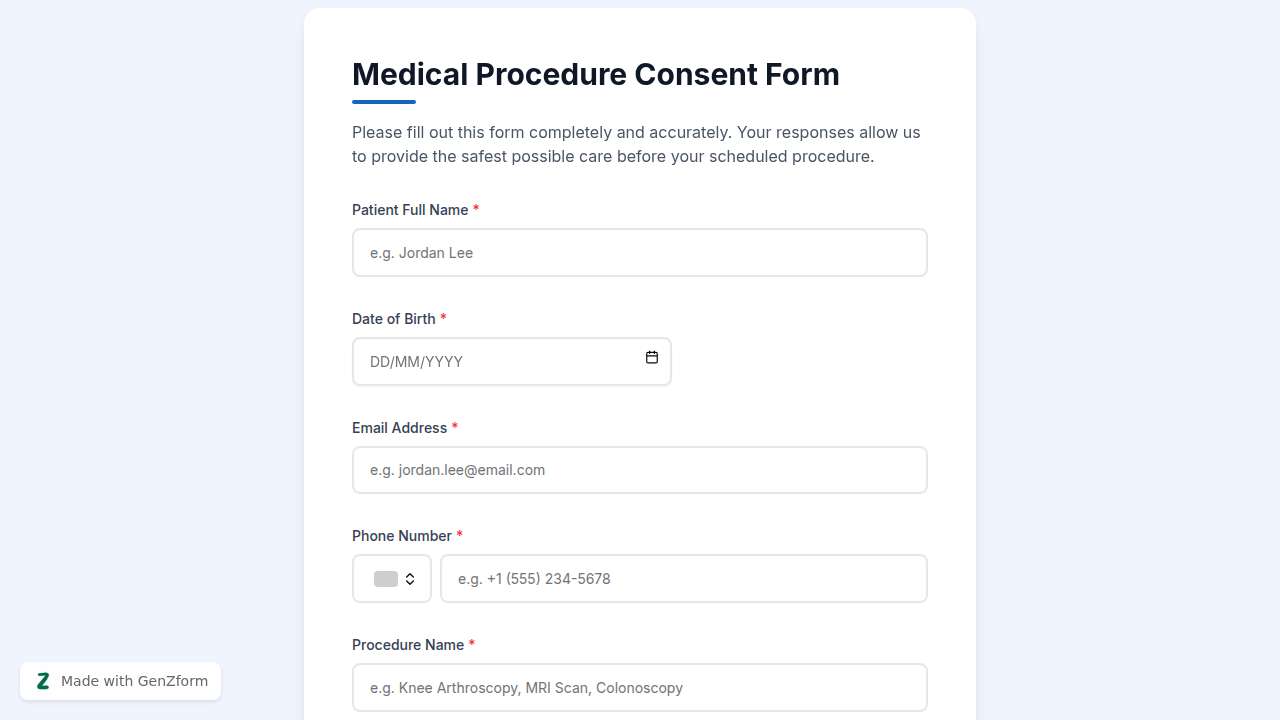Click the red asterisk beside Procedure Name
The height and width of the screenshot is (720, 1280).
click(x=472, y=644)
